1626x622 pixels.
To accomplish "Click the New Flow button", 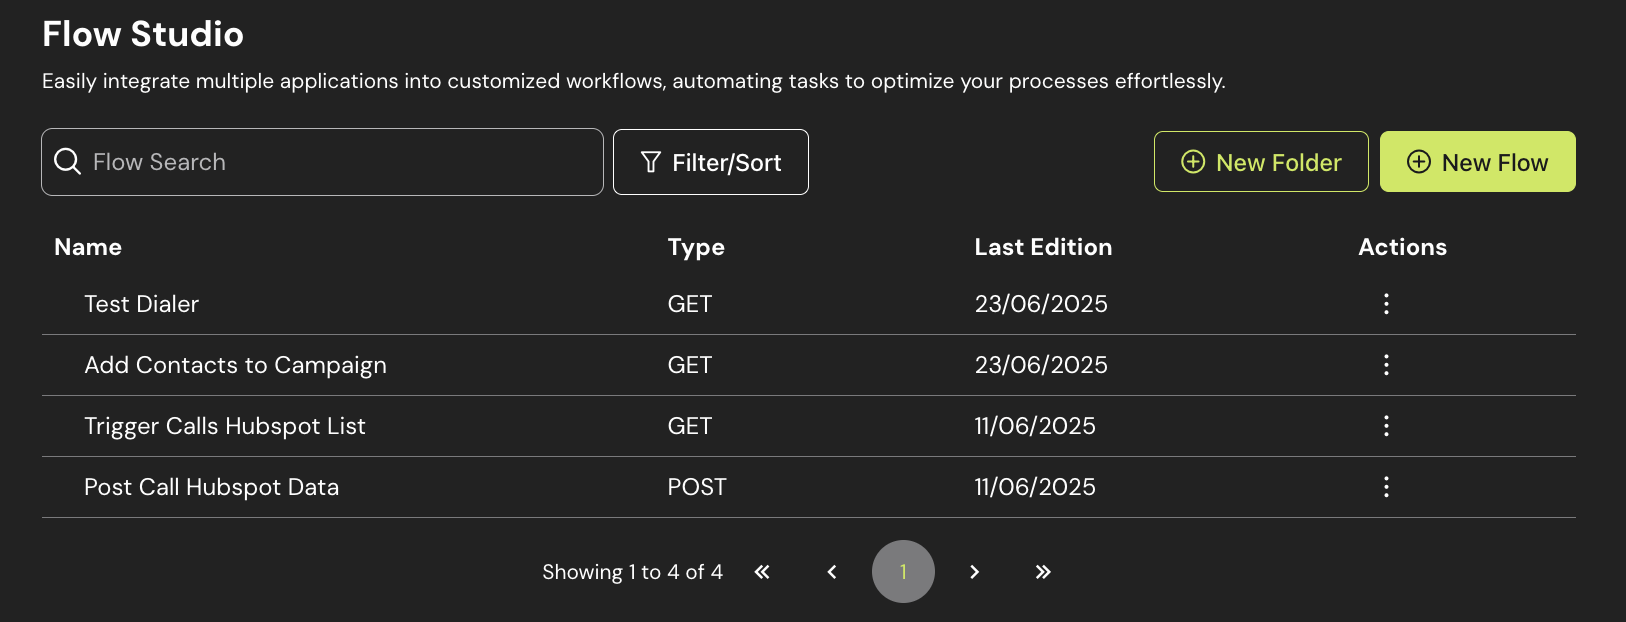I will click(x=1477, y=162).
